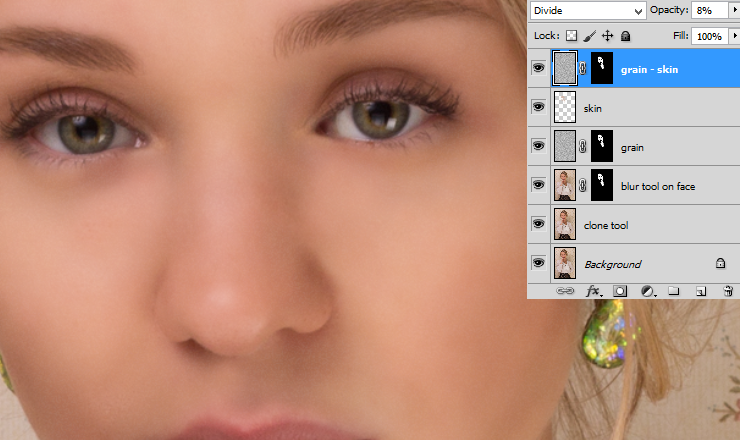Open the Divide blend mode dropdown
This screenshot has height=440, width=740.
pos(588,10)
